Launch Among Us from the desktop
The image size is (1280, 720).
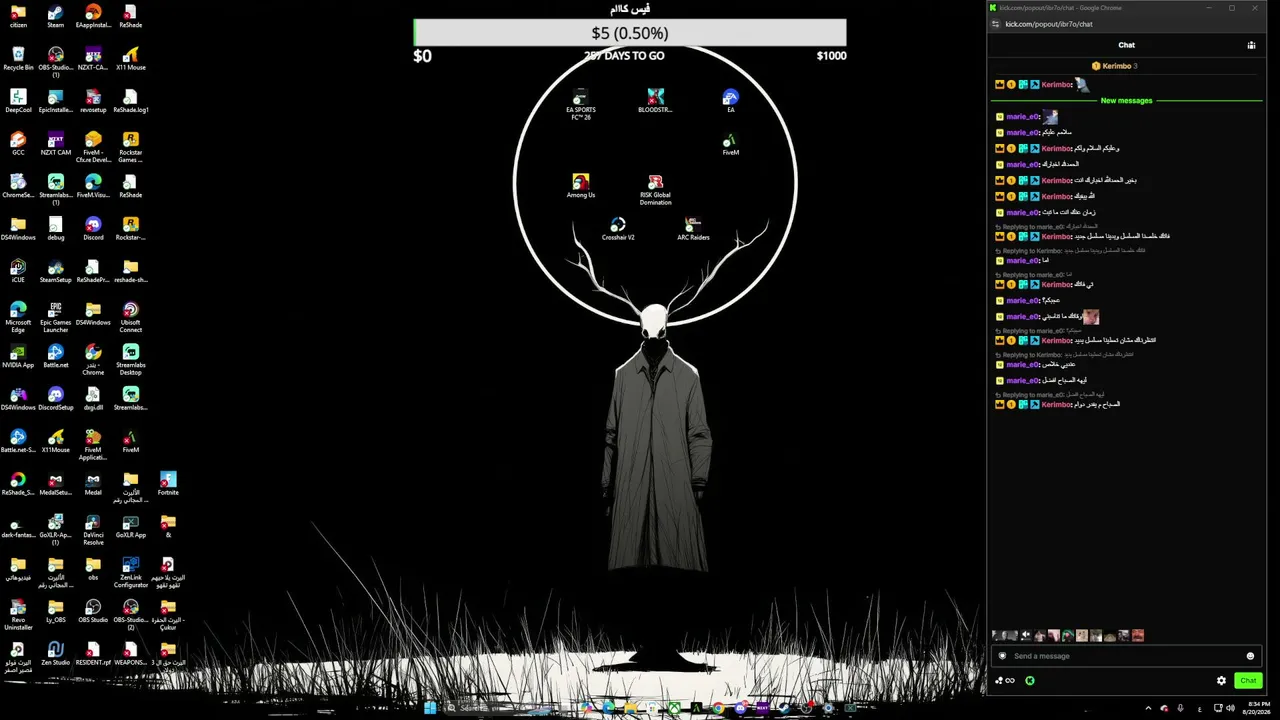[580, 186]
